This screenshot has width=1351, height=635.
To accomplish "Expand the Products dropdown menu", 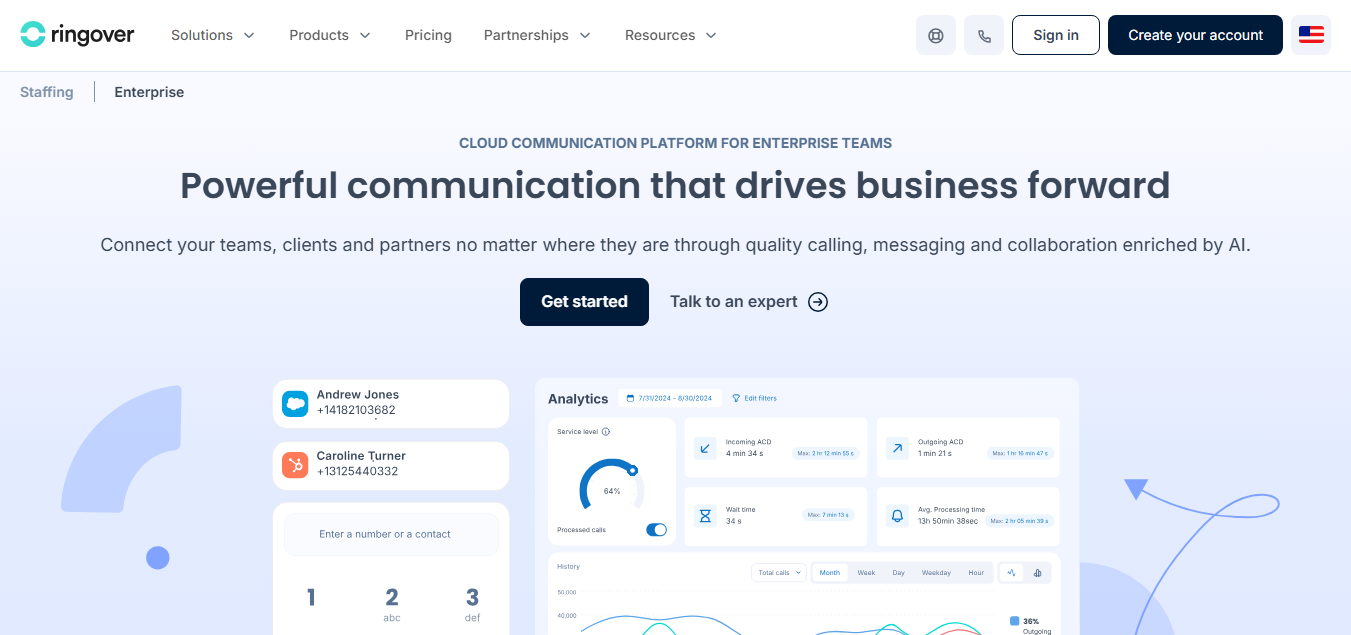I will coord(329,35).
